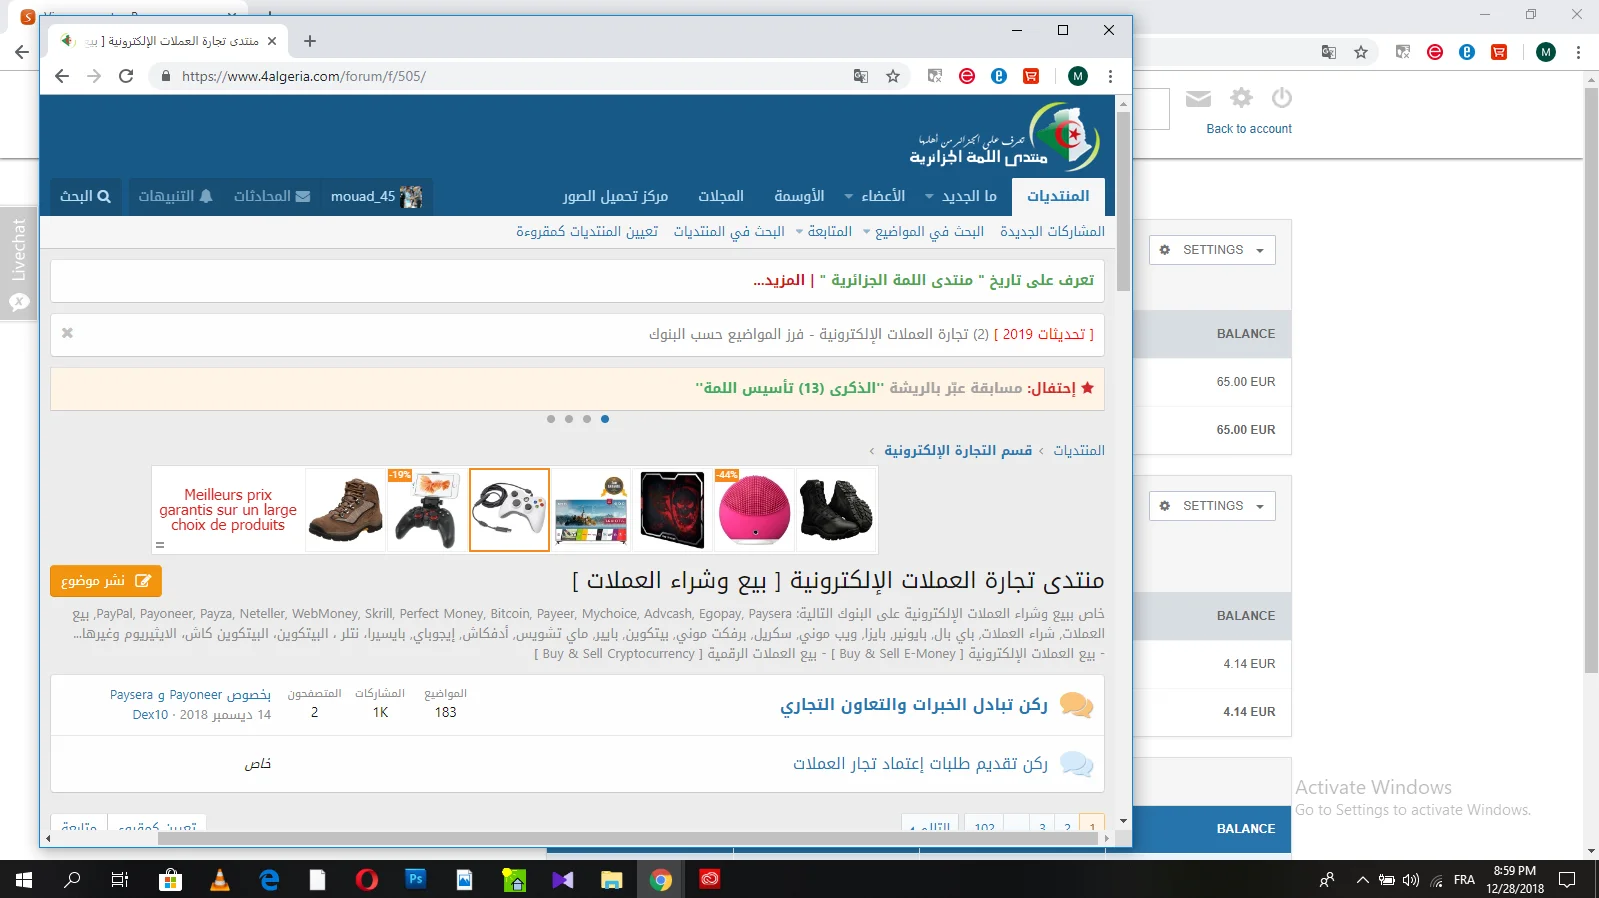Viewport: 1599px width, 898px height.
Task: Click the نشر موضوع post thread button
Action: [x=106, y=581]
